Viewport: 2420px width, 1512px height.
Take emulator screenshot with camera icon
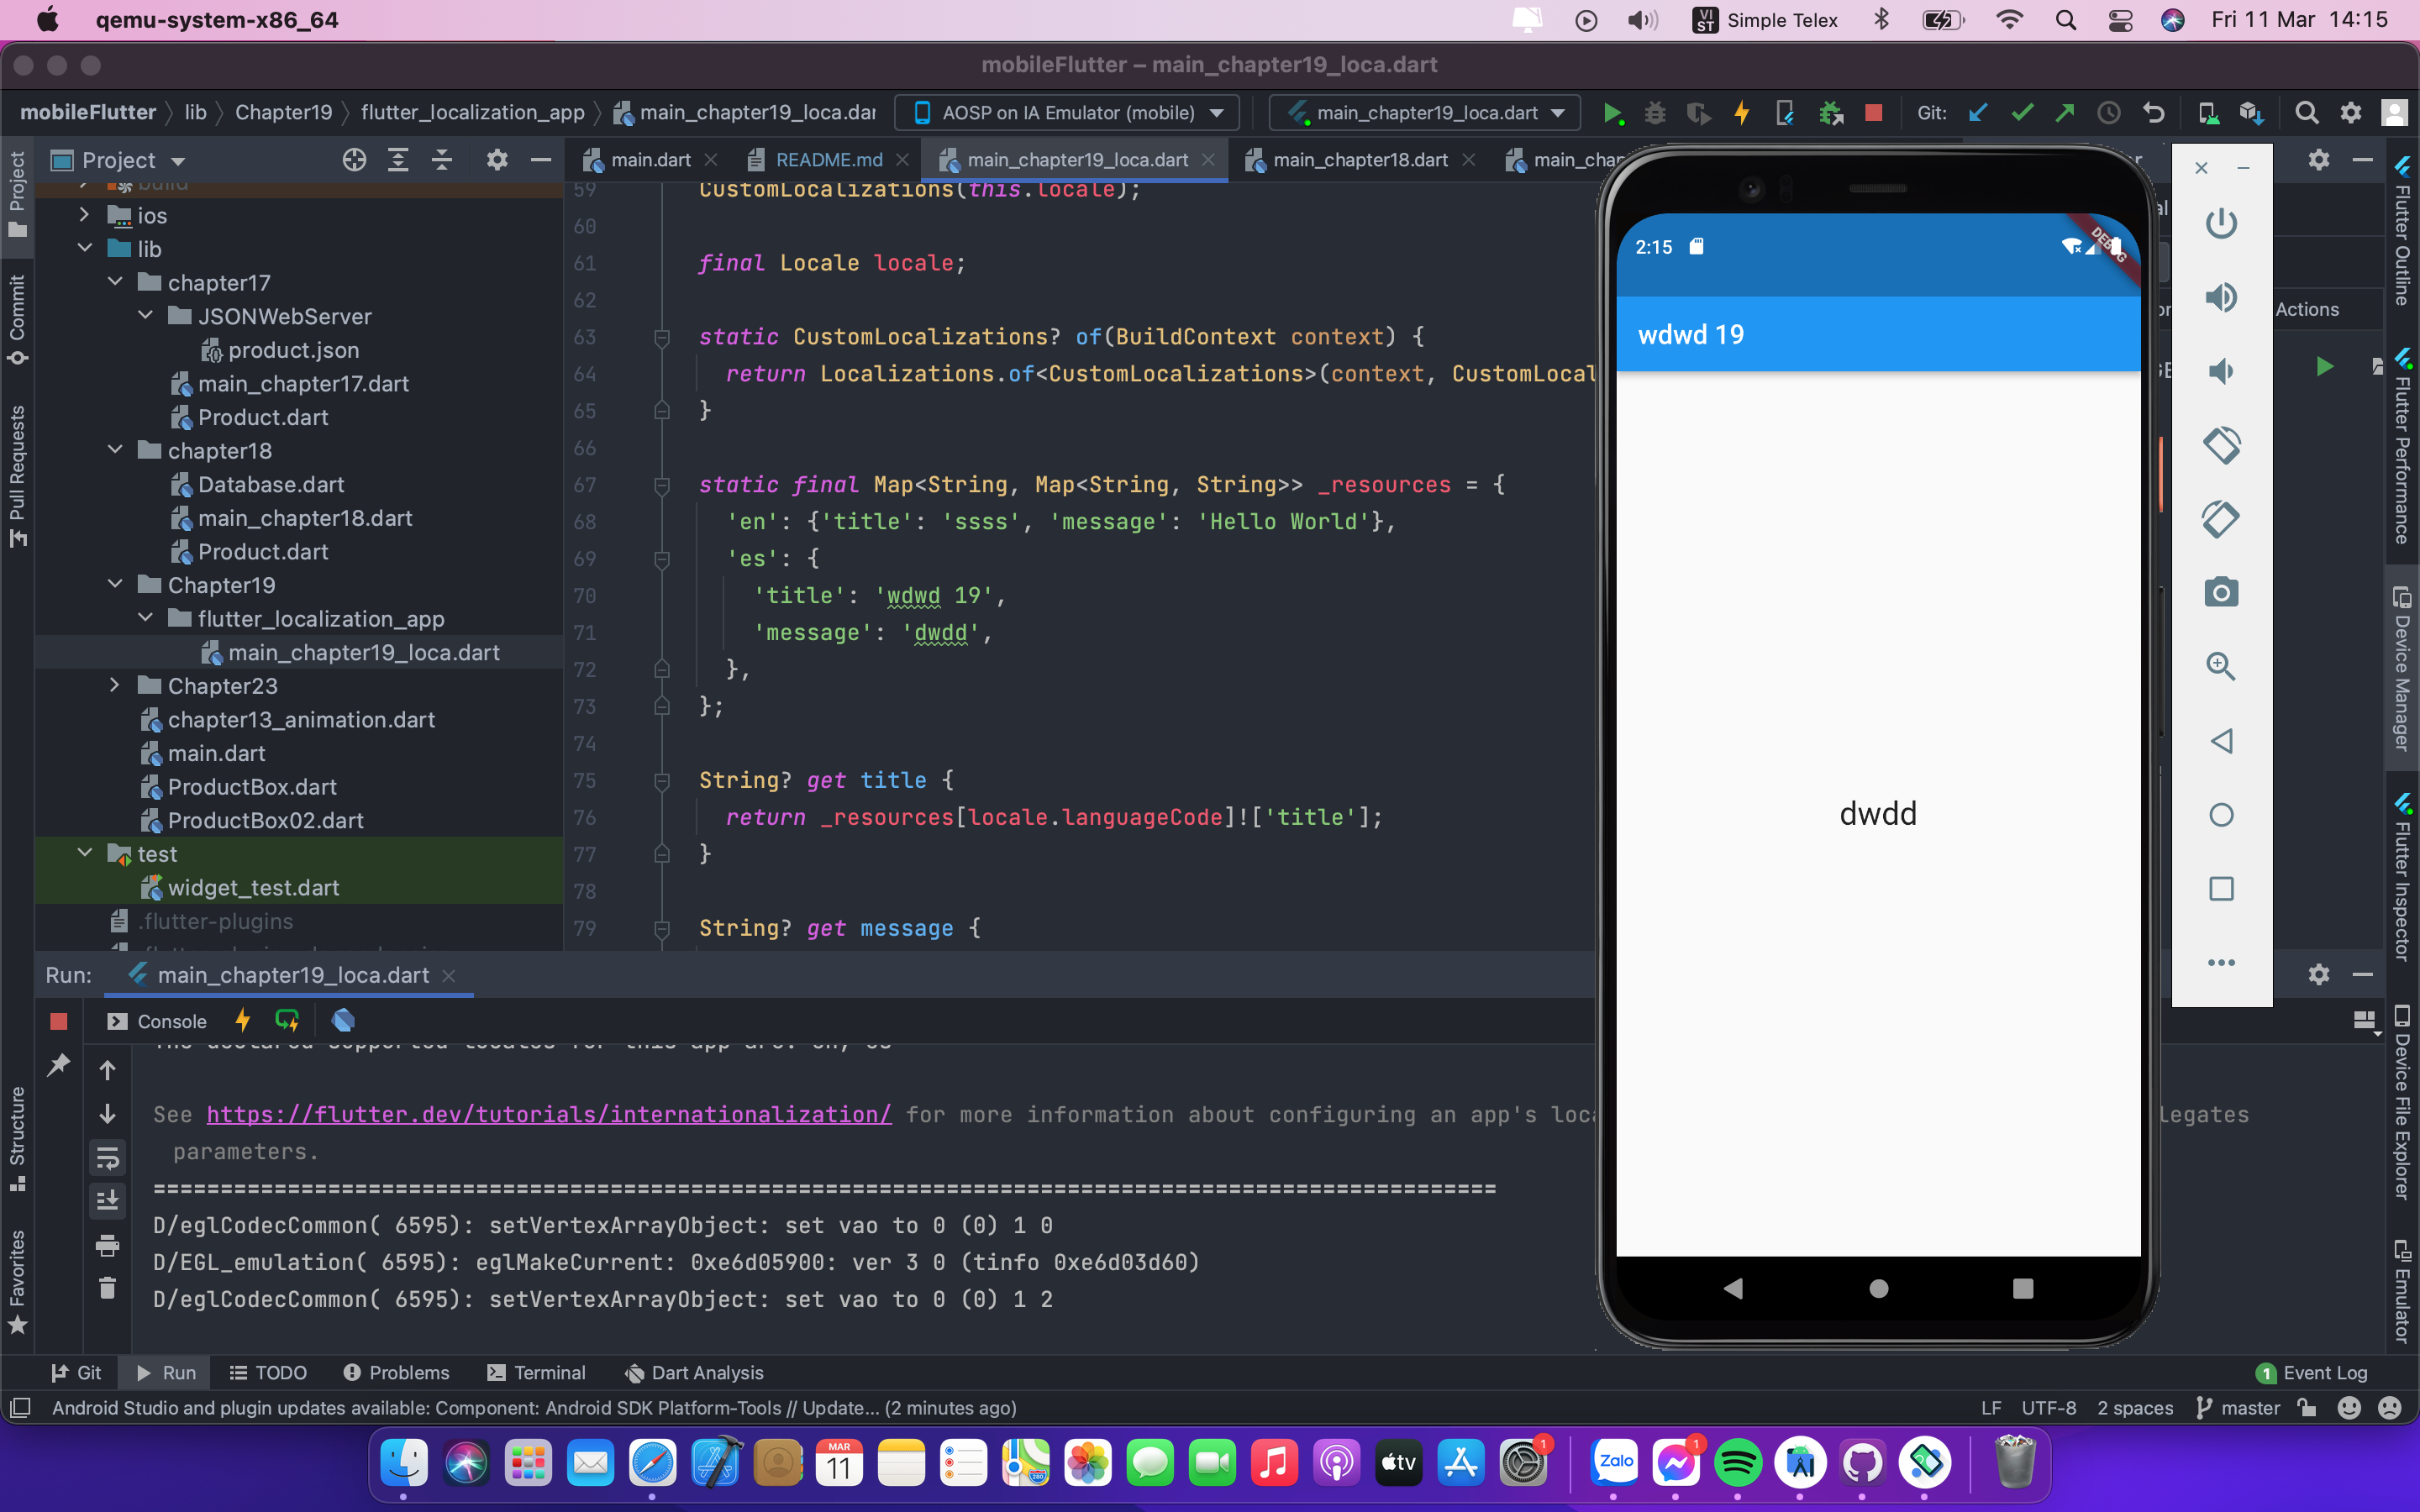point(2221,593)
